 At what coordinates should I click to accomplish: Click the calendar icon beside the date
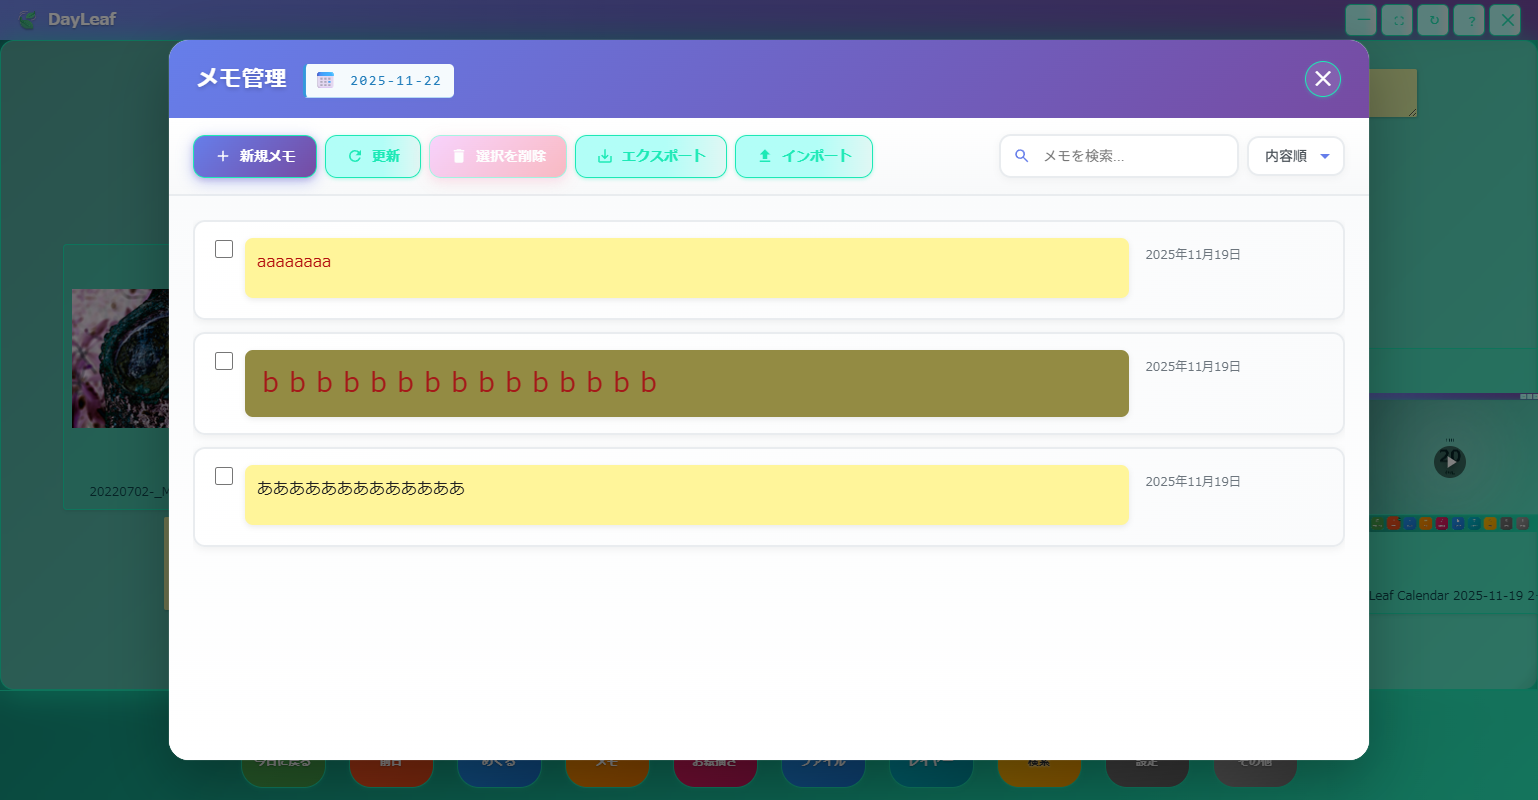point(325,81)
